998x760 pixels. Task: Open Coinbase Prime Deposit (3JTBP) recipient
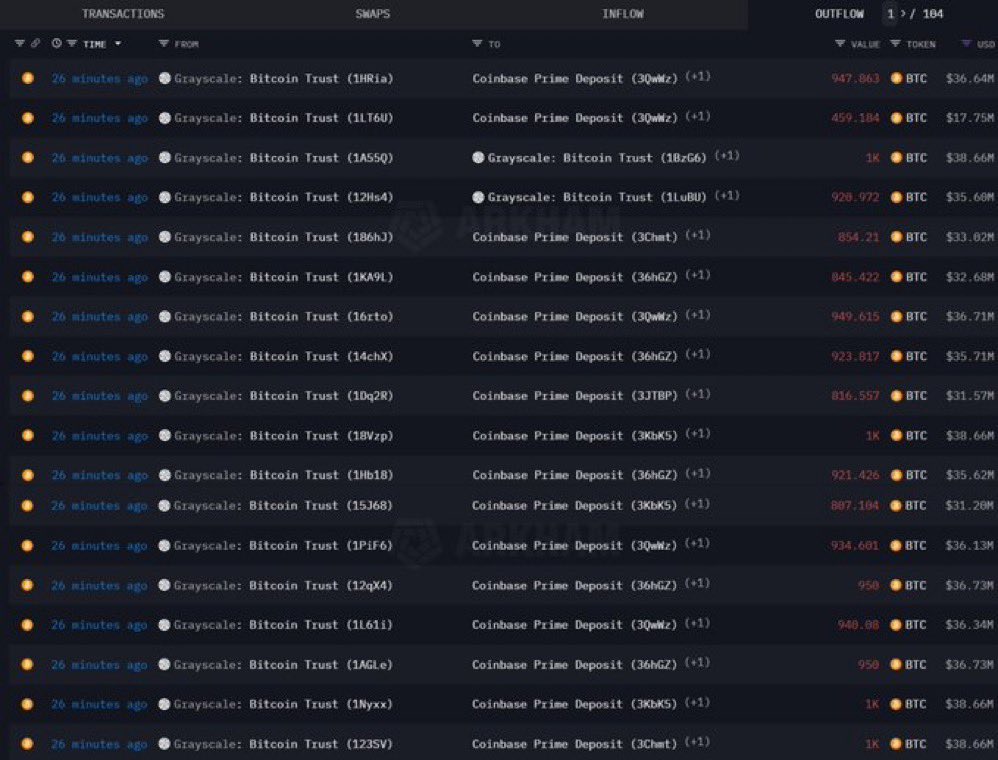575,396
